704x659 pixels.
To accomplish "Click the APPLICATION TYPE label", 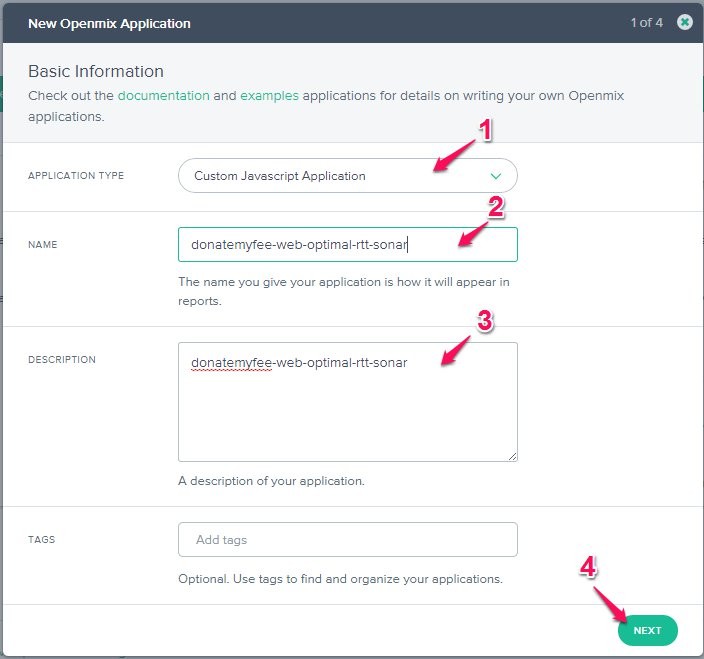I will pyautogui.click(x=76, y=176).
